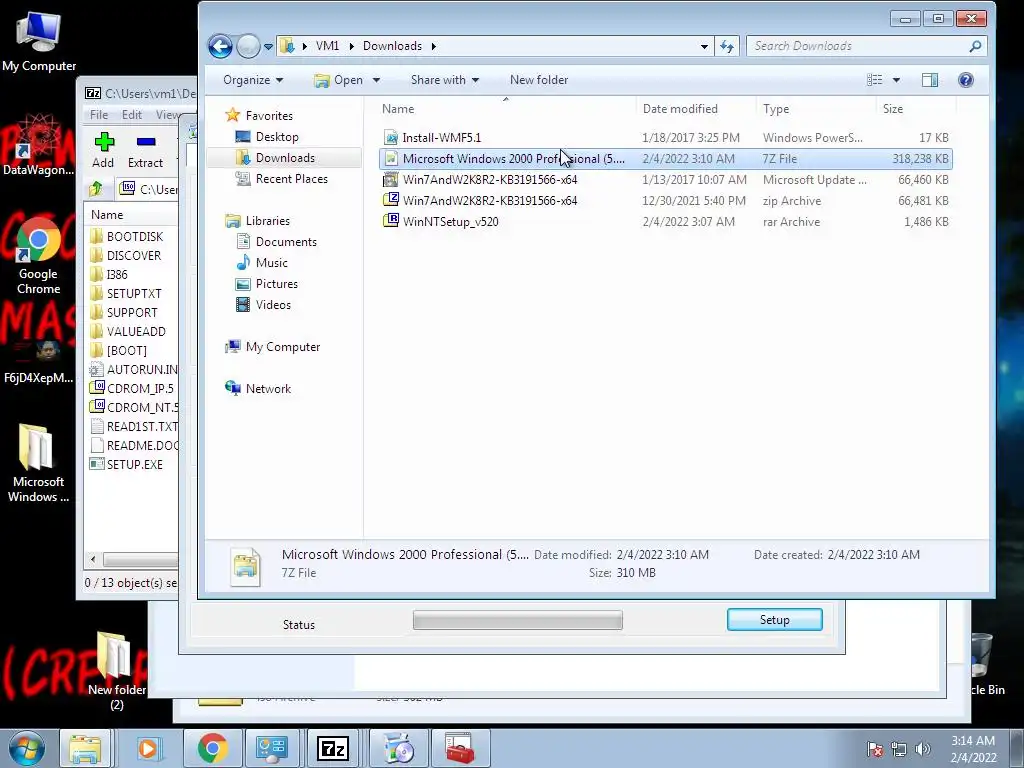Screen dimensions: 1024x768
Task: Click the Chrome taskbar icon
Action: pyautogui.click(x=212, y=748)
